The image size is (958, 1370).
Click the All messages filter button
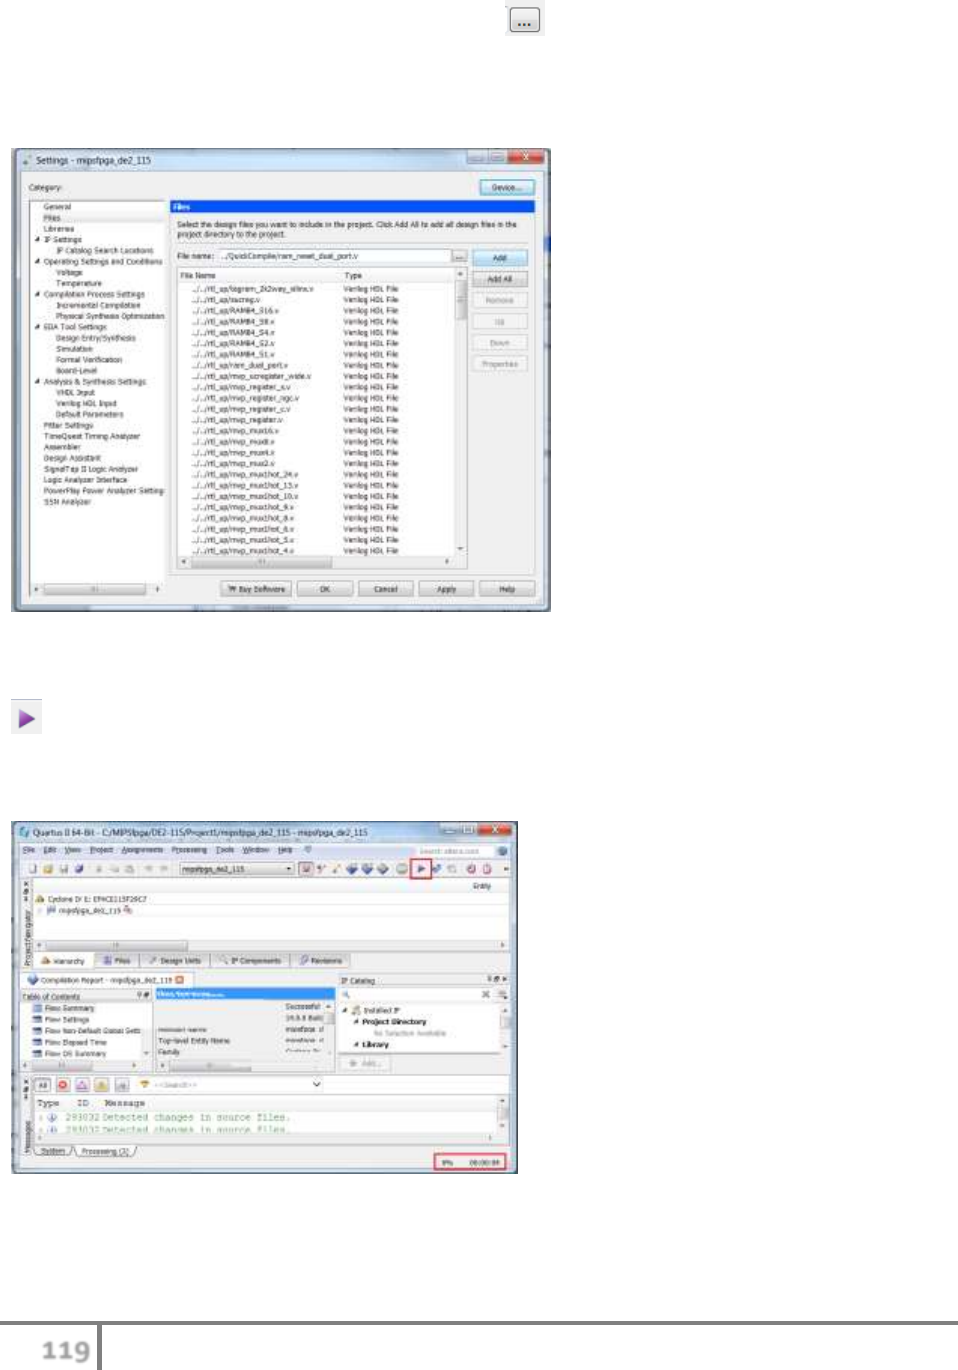pos(43,1085)
